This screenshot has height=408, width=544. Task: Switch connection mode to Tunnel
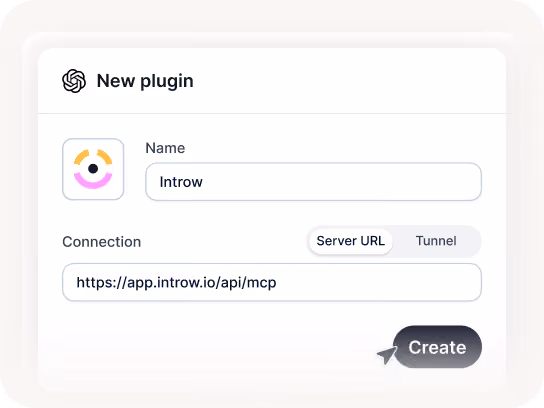tap(436, 241)
